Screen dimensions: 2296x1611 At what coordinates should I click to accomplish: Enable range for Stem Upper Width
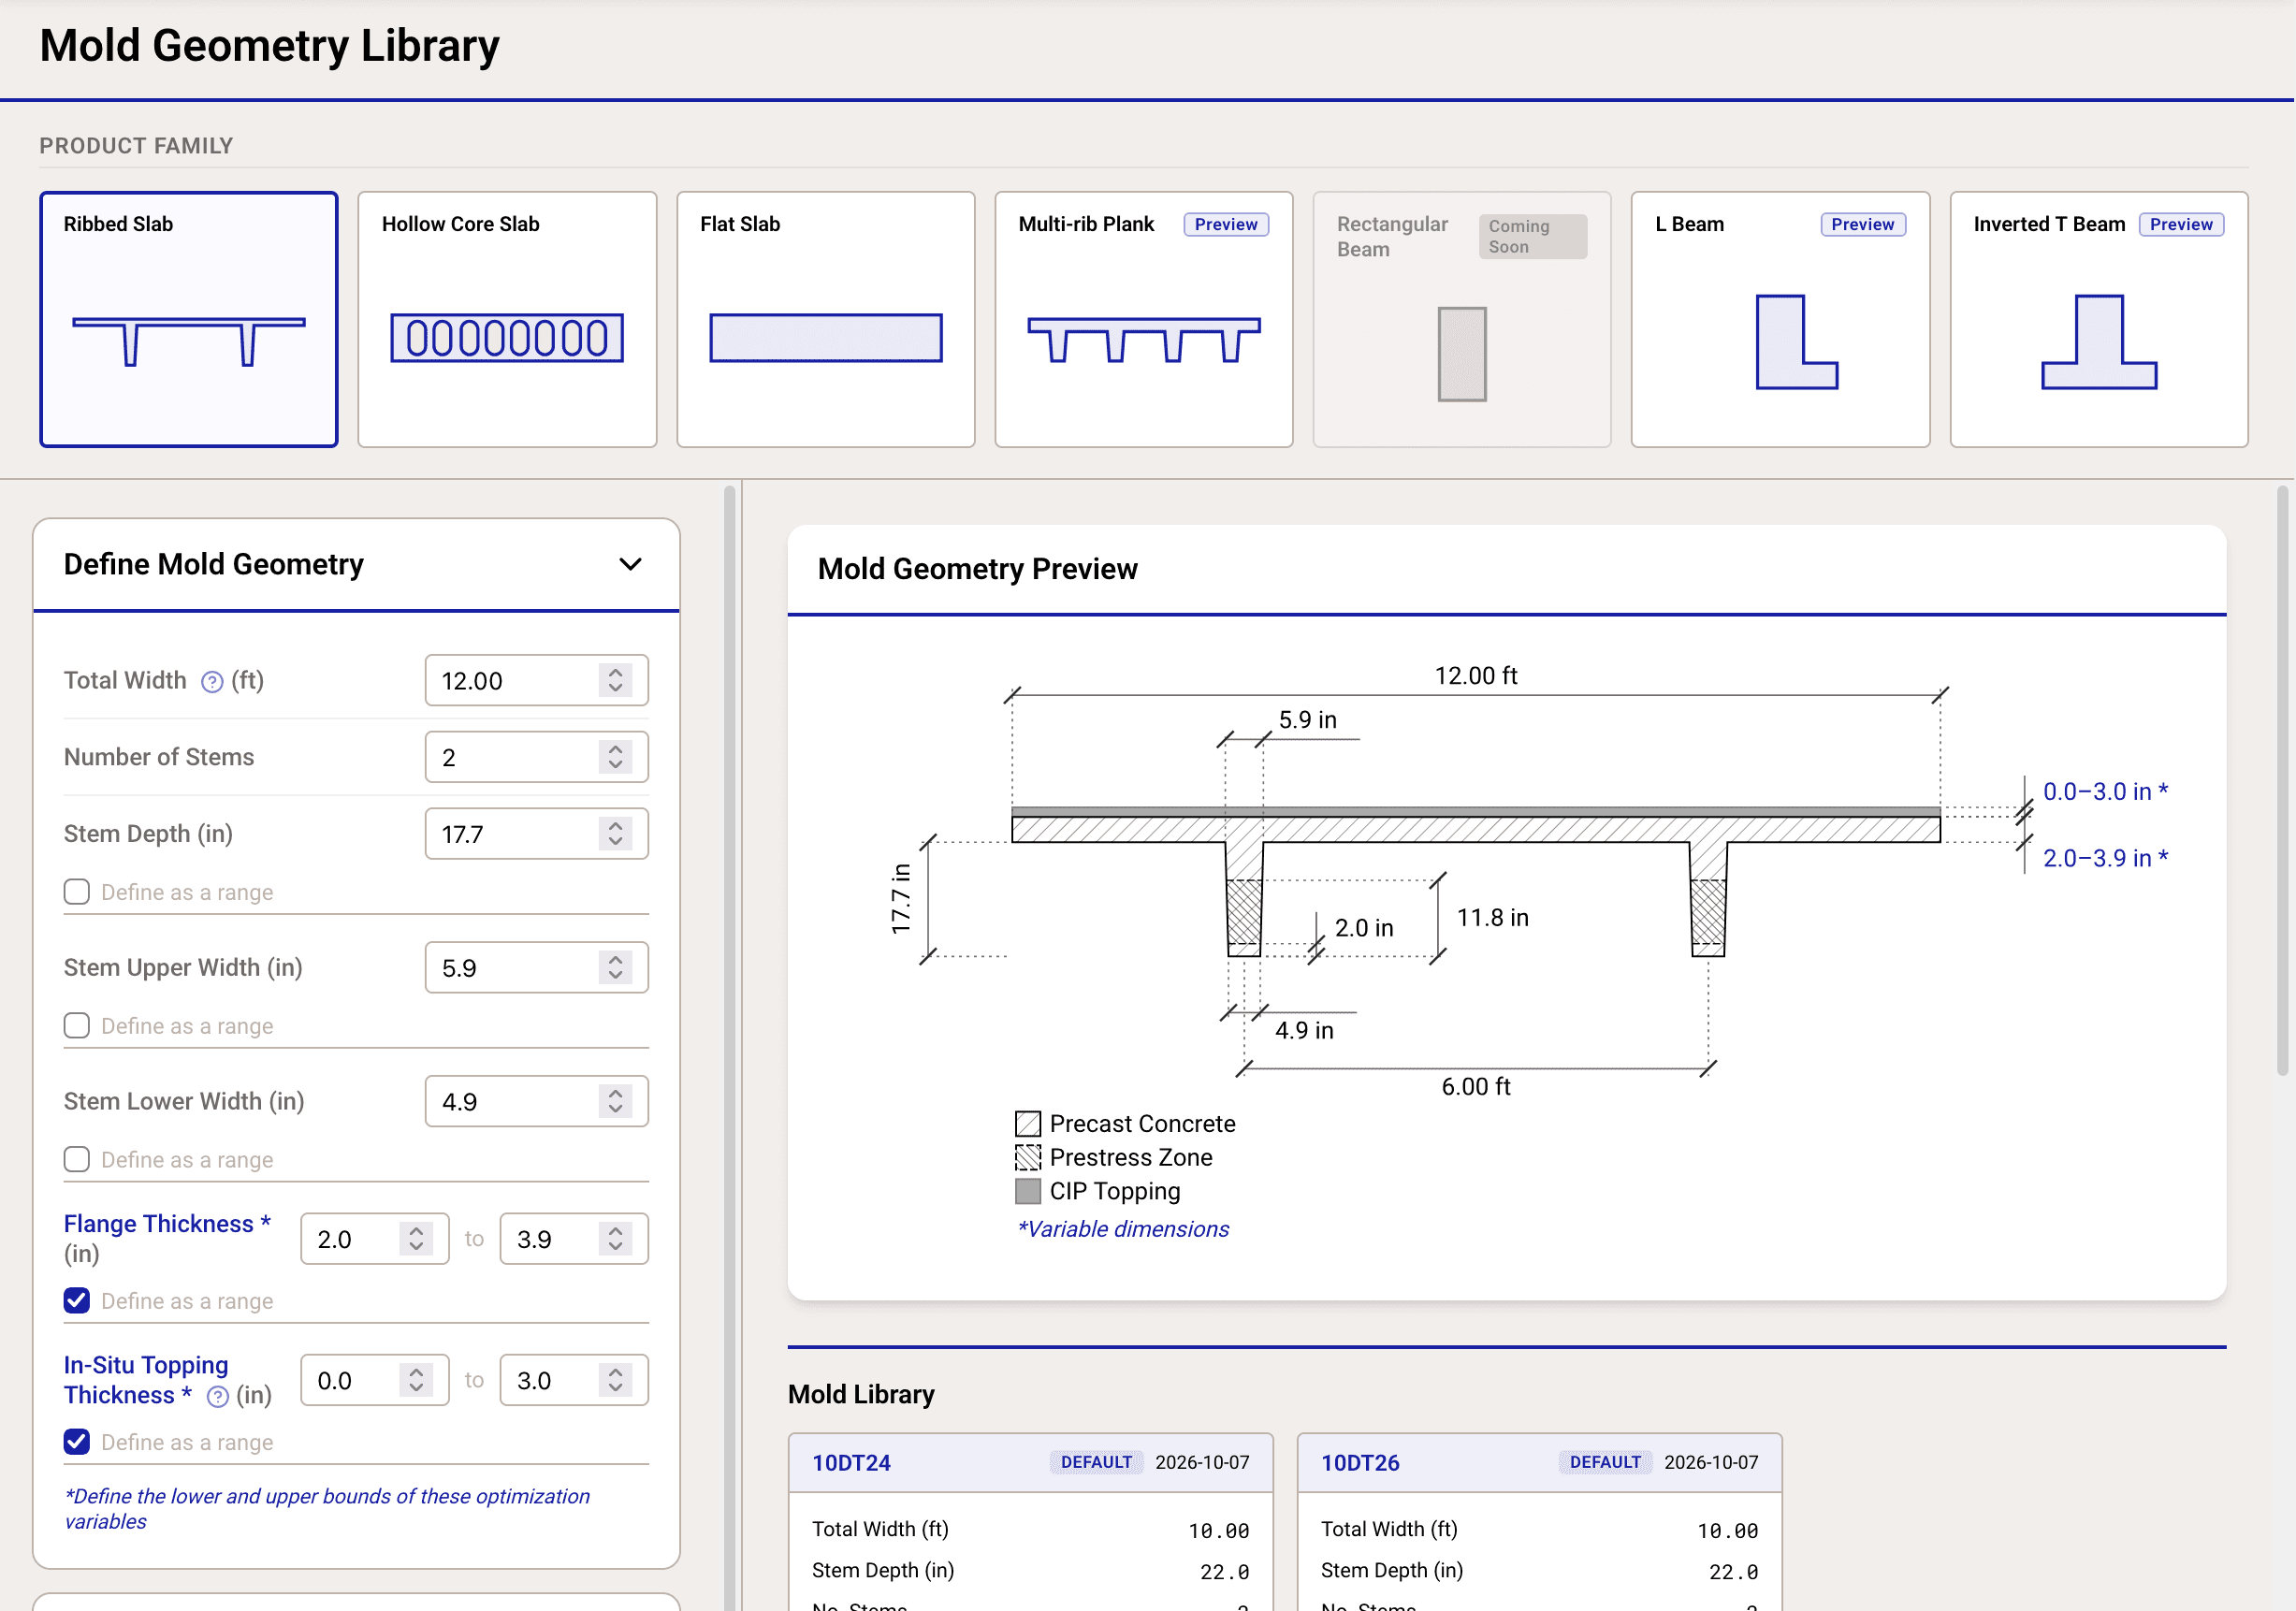(77, 1026)
